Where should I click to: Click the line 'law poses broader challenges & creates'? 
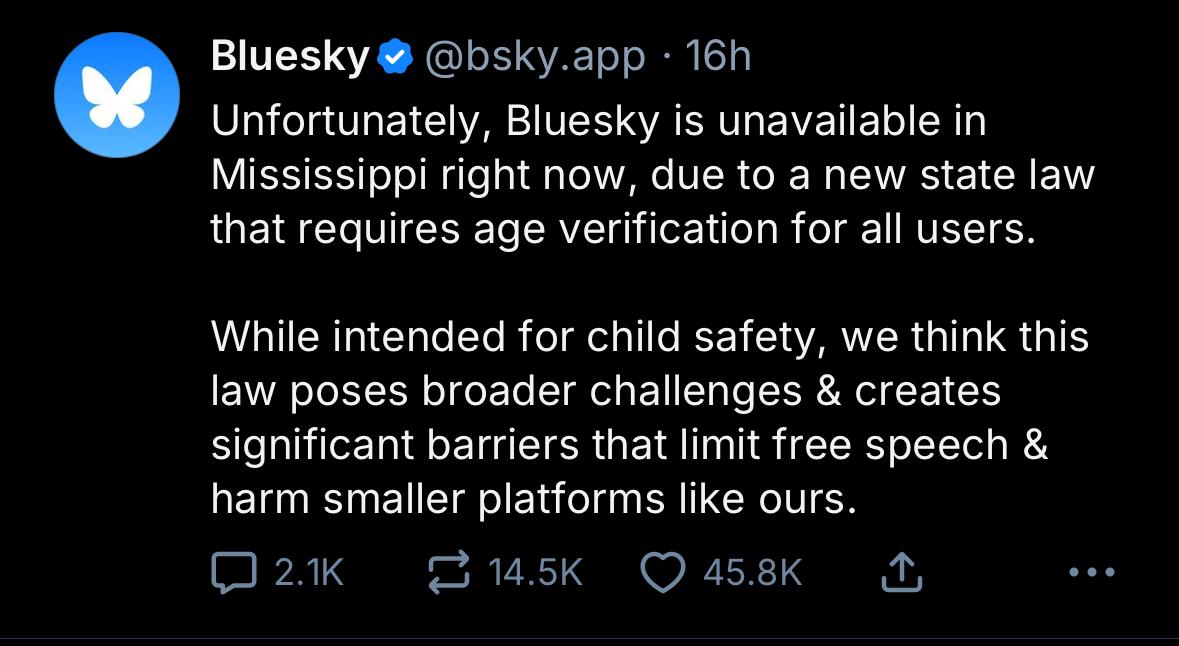point(606,391)
